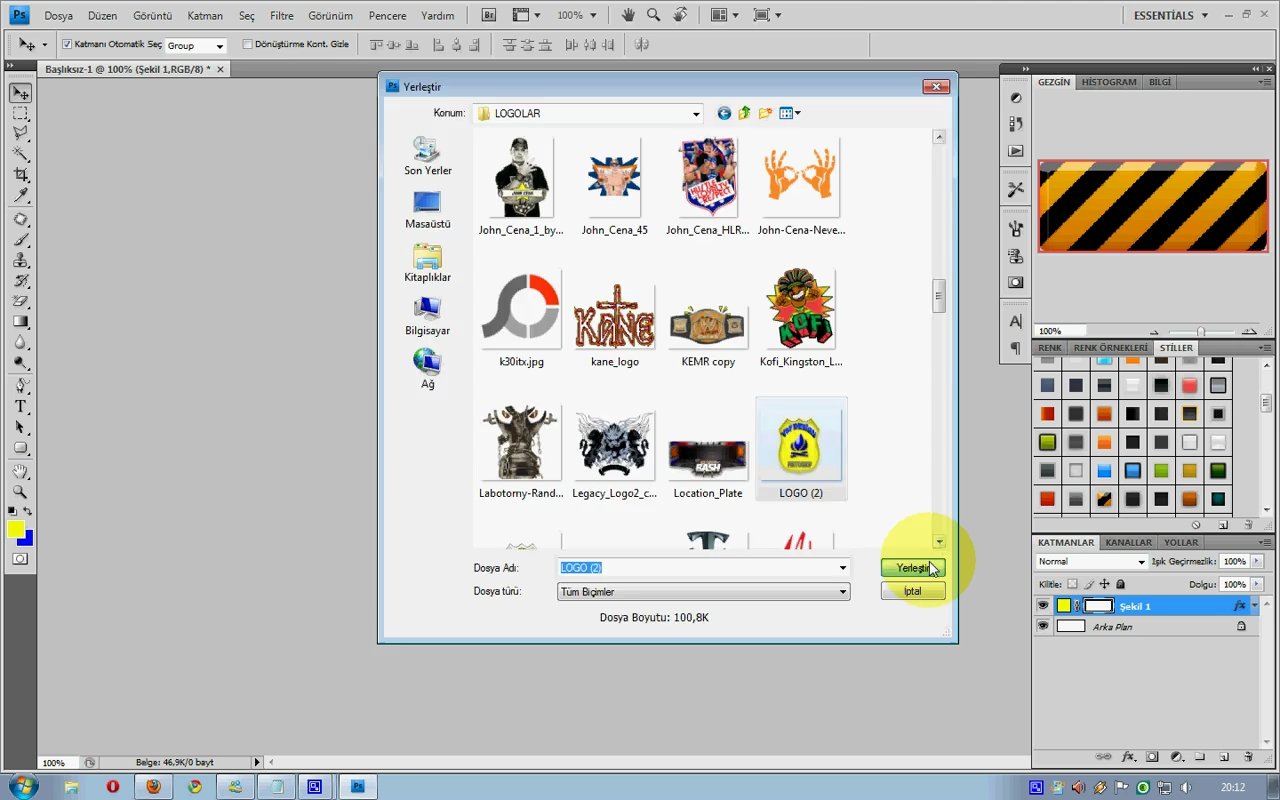Switch to the YOLLAR tab
This screenshot has height=800, width=1280.
(x=1181, y=543)
